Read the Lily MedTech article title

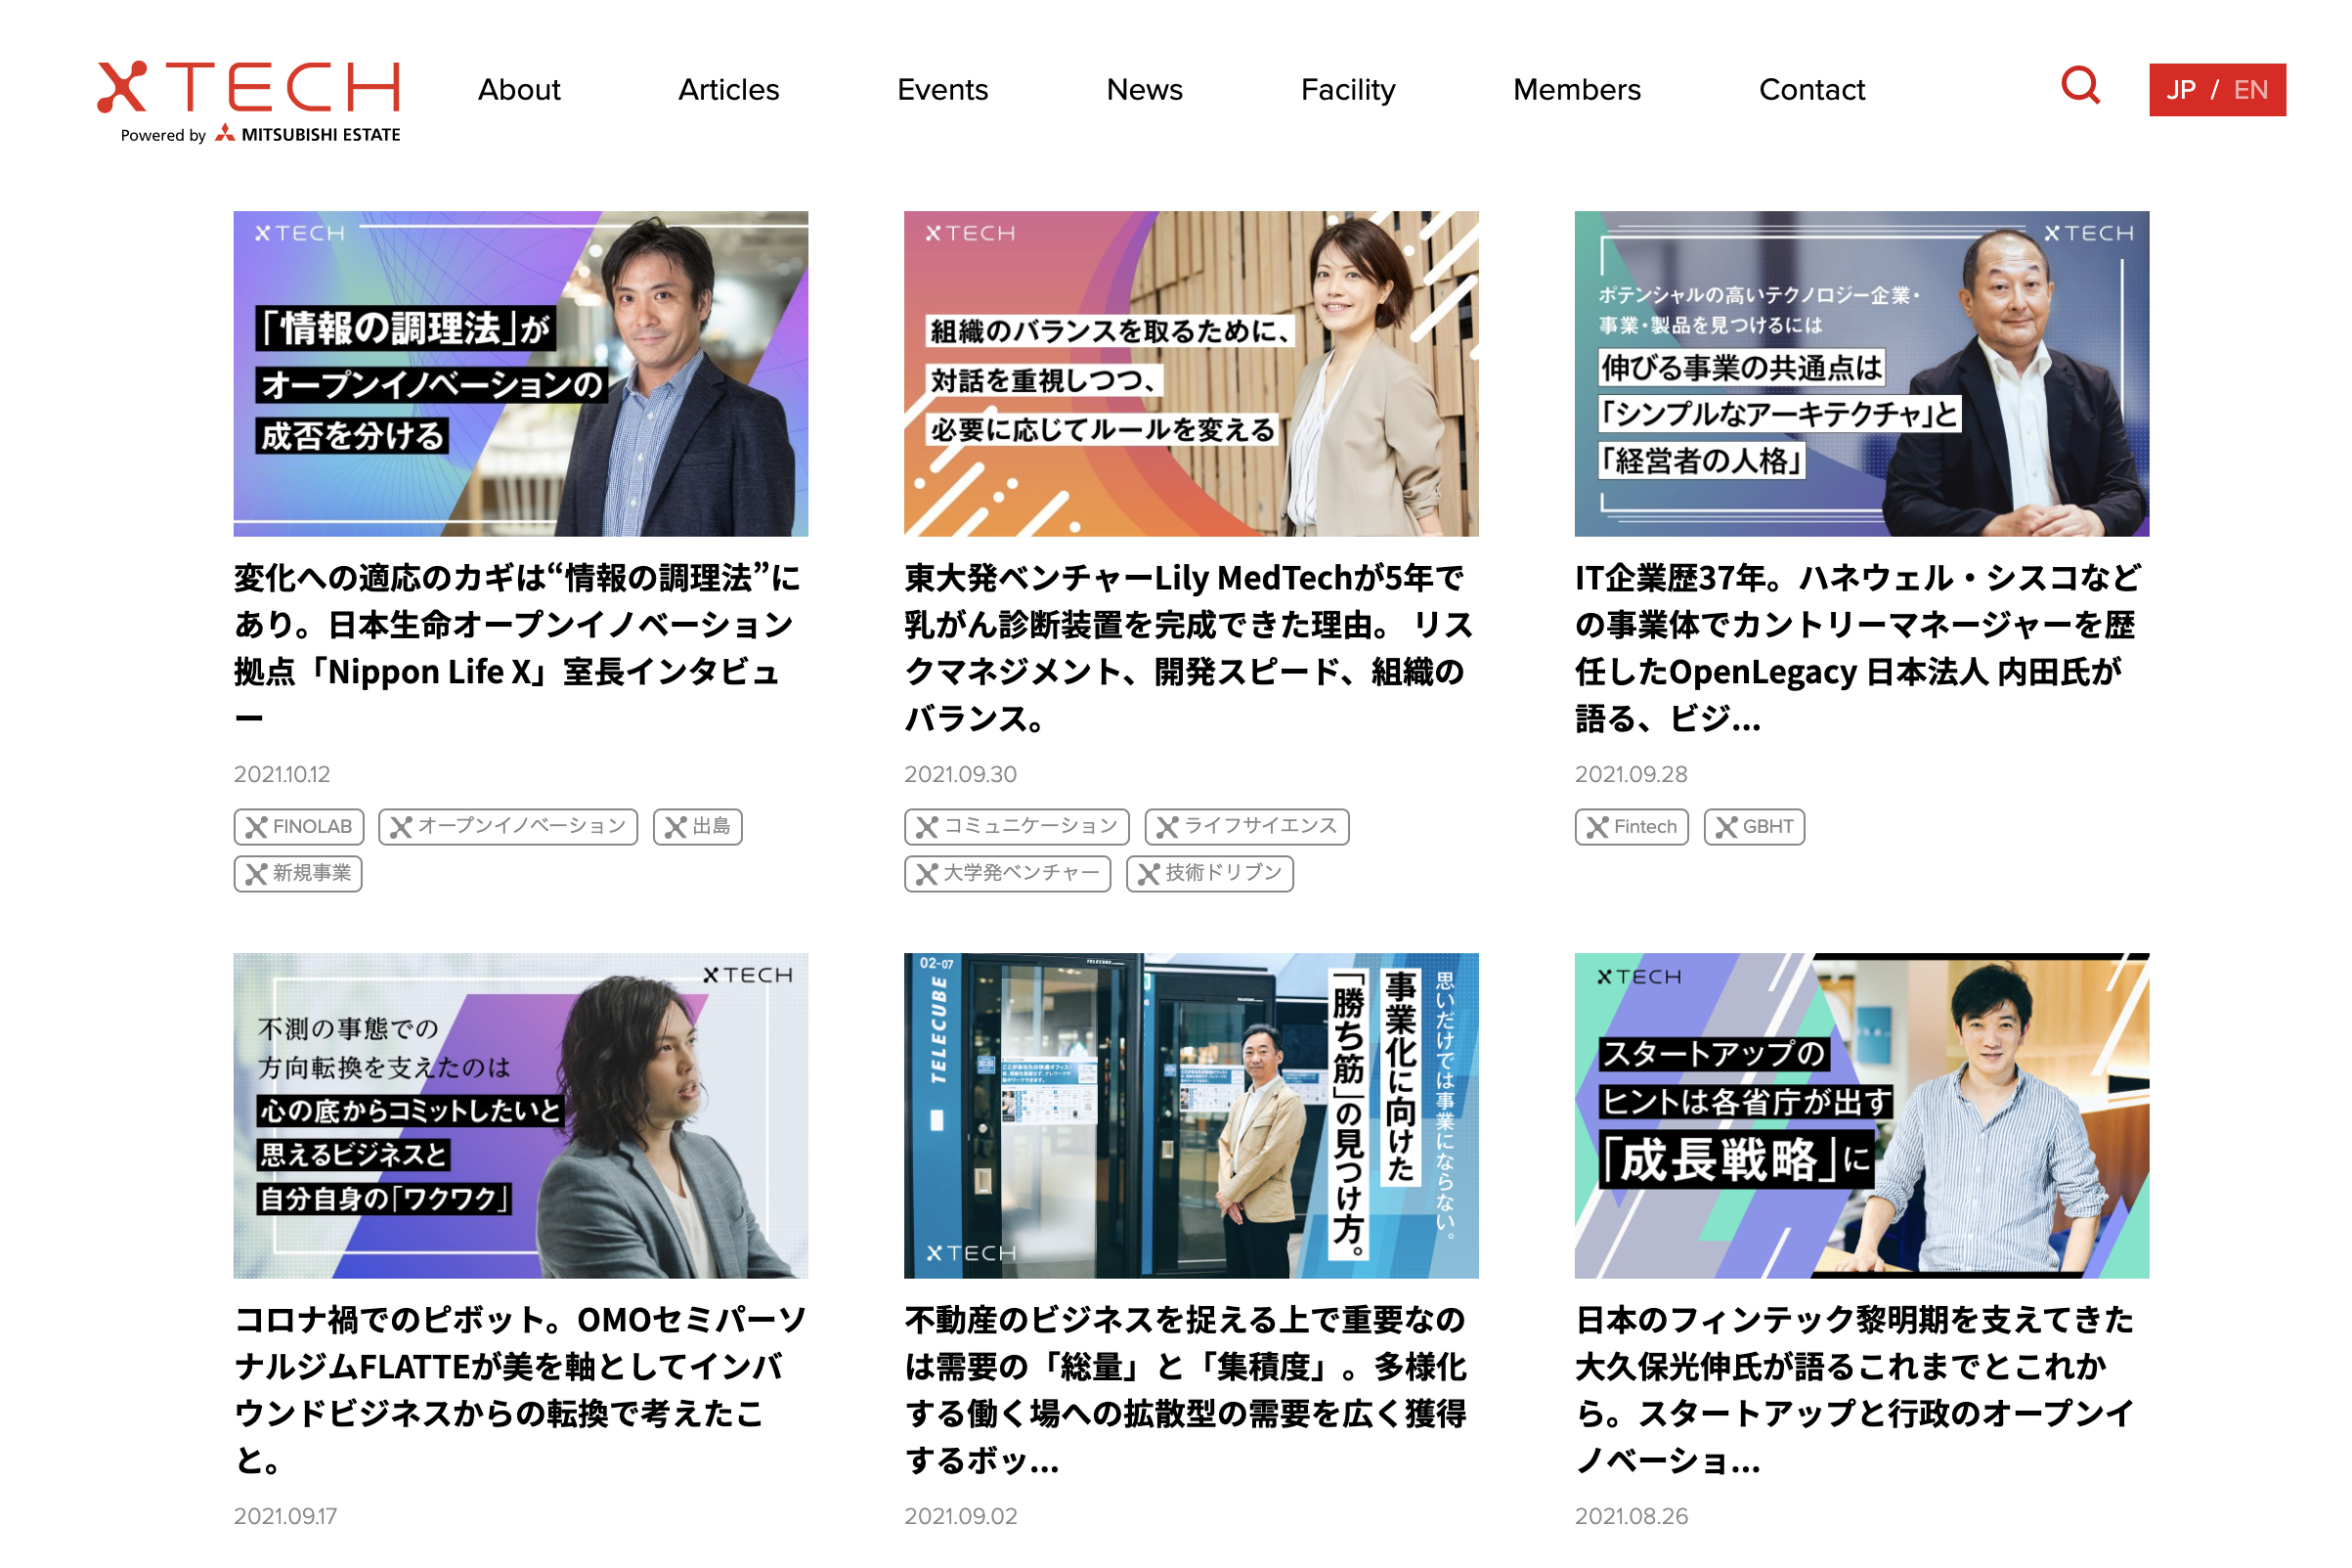1188,648
